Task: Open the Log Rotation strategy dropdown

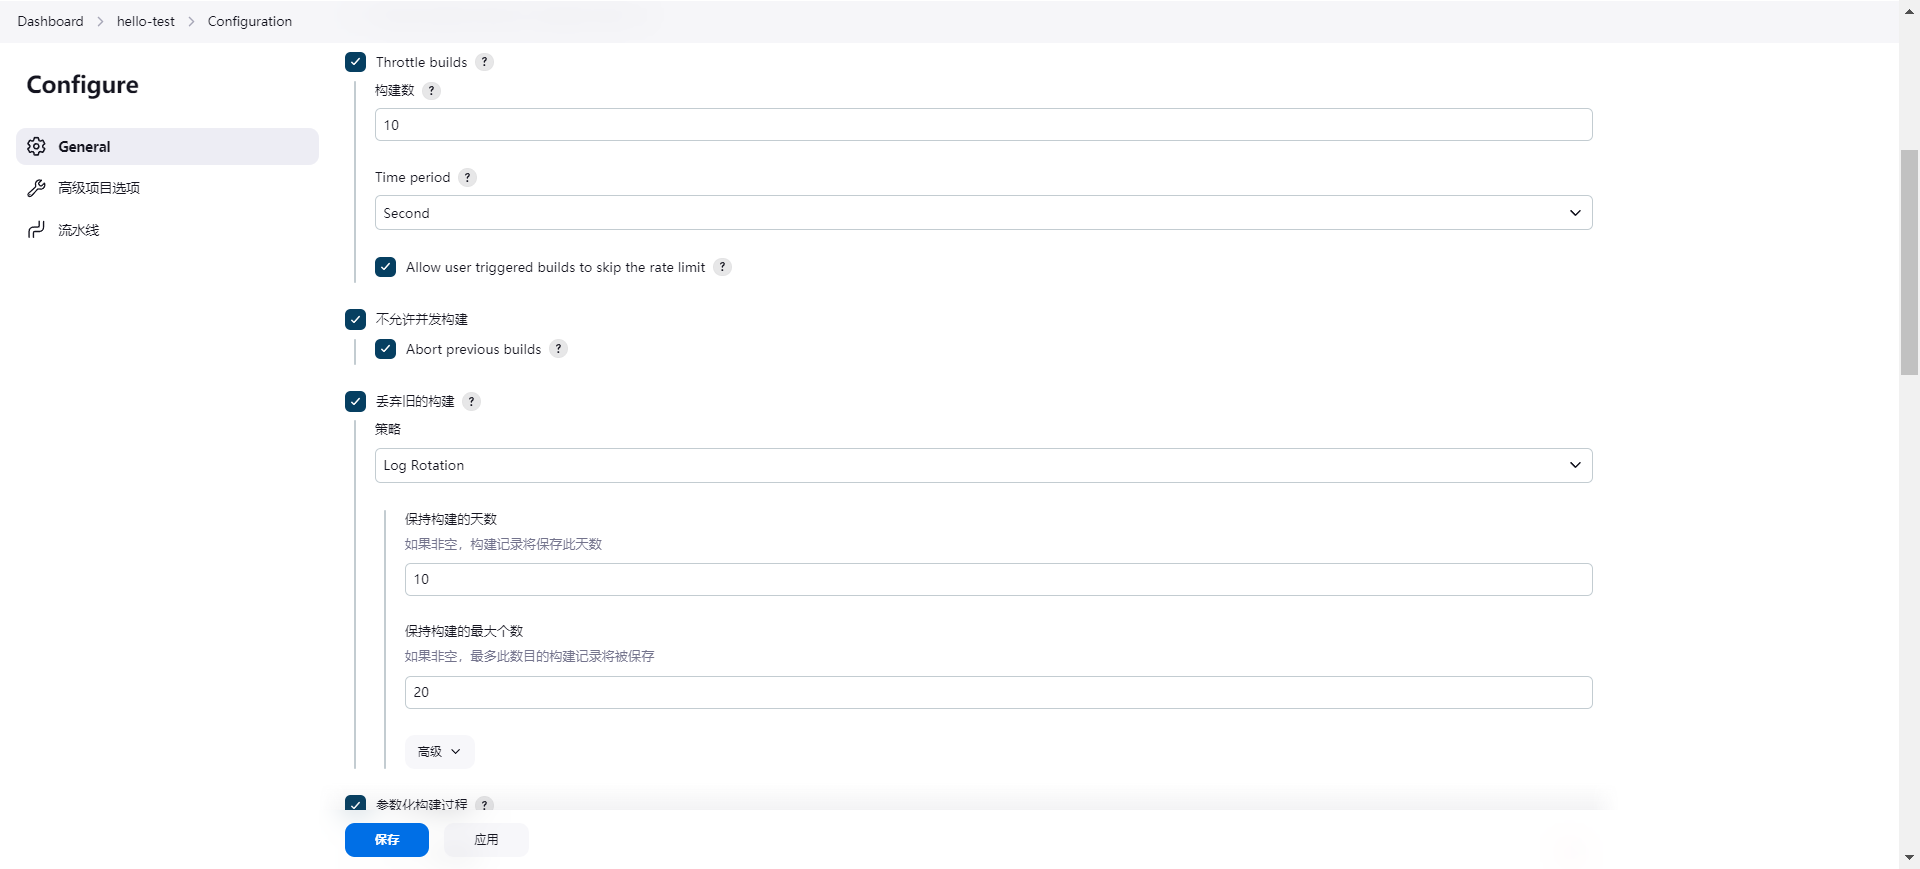Action: [983, 466]
